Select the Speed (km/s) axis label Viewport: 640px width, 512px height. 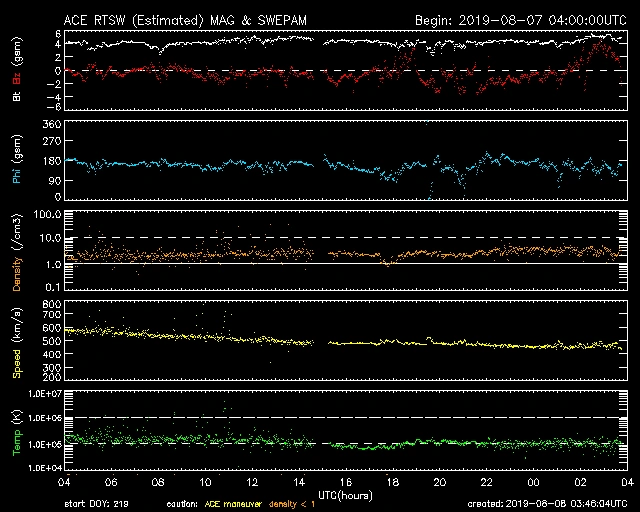17,340
